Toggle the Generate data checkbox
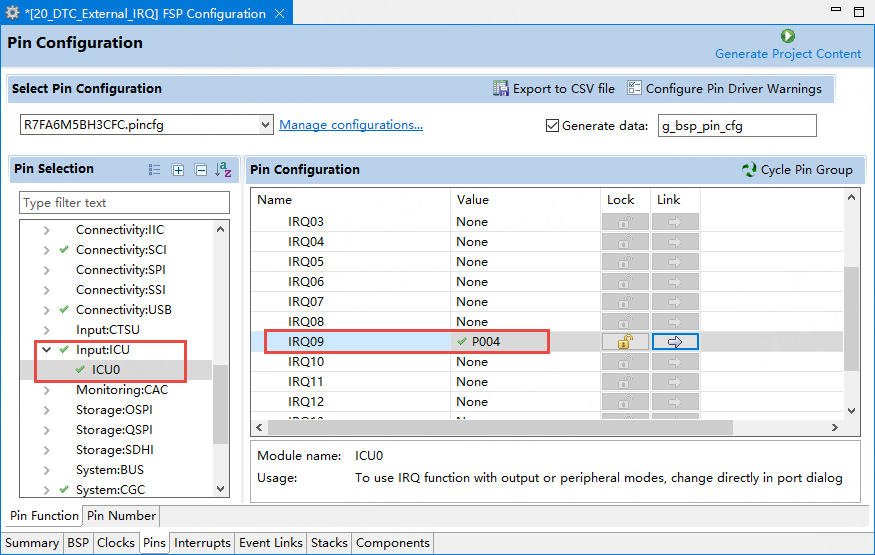 tap(552, 125)
